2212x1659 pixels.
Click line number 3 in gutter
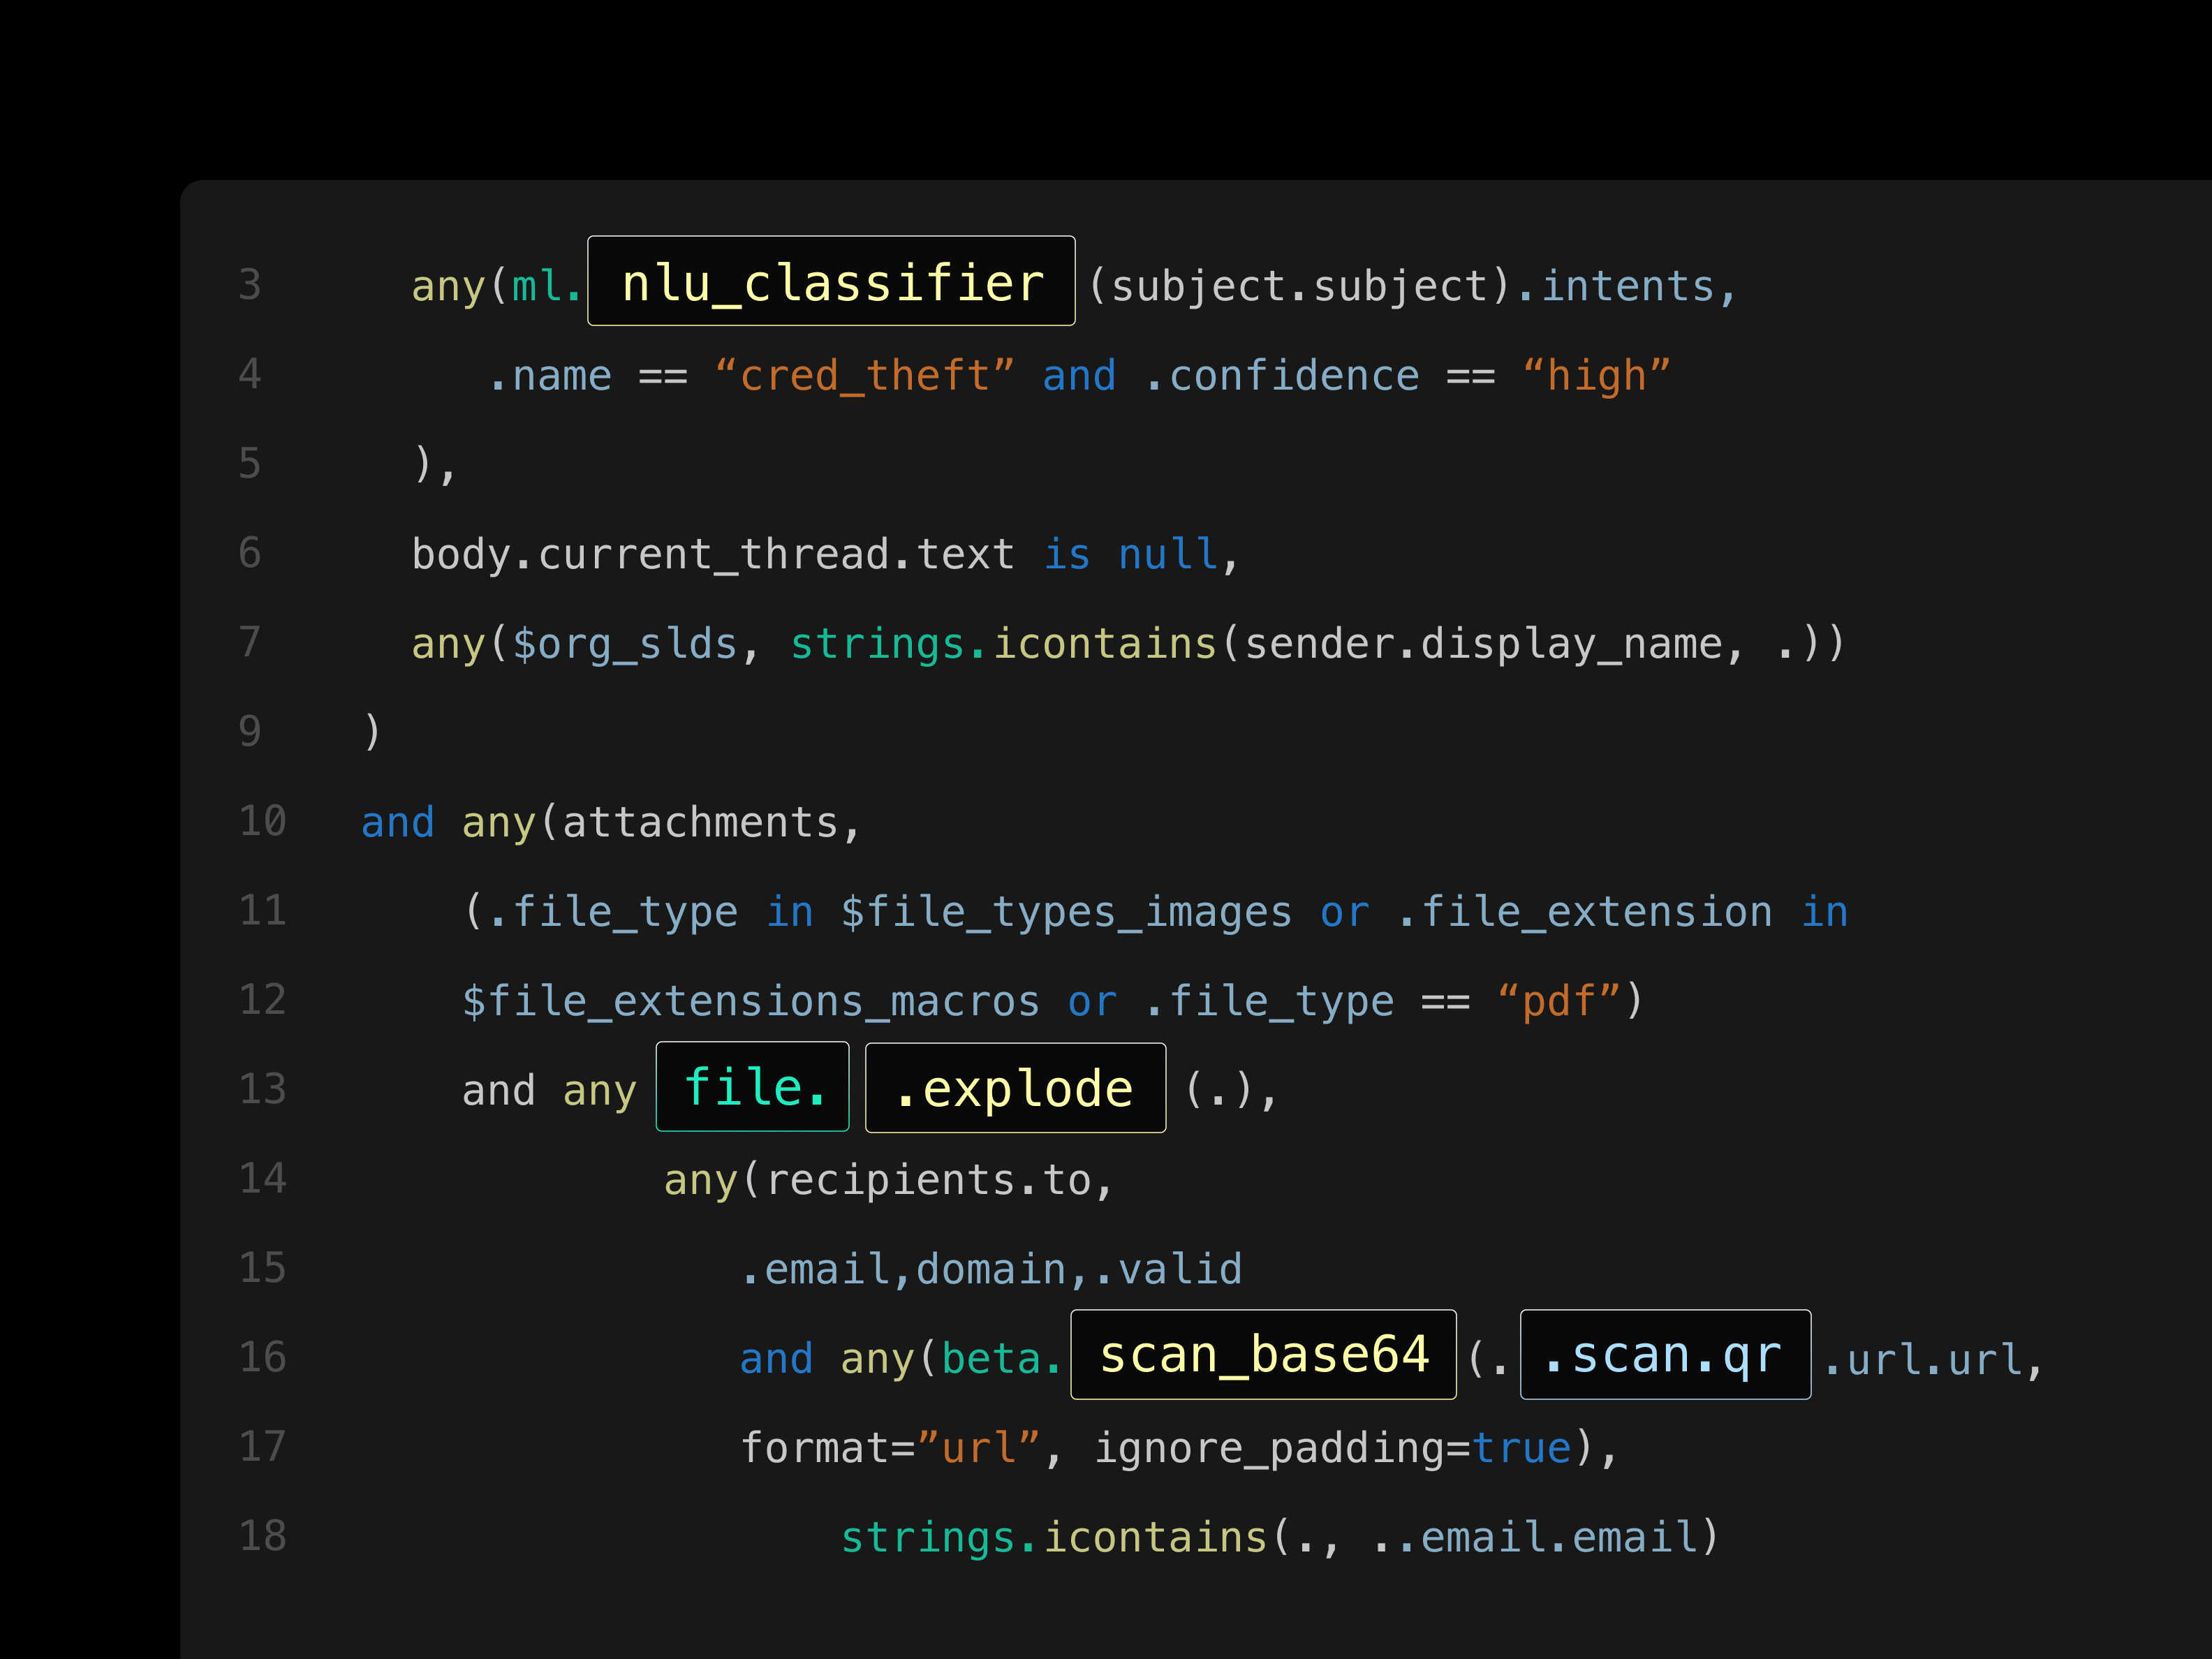click(250, 285)
